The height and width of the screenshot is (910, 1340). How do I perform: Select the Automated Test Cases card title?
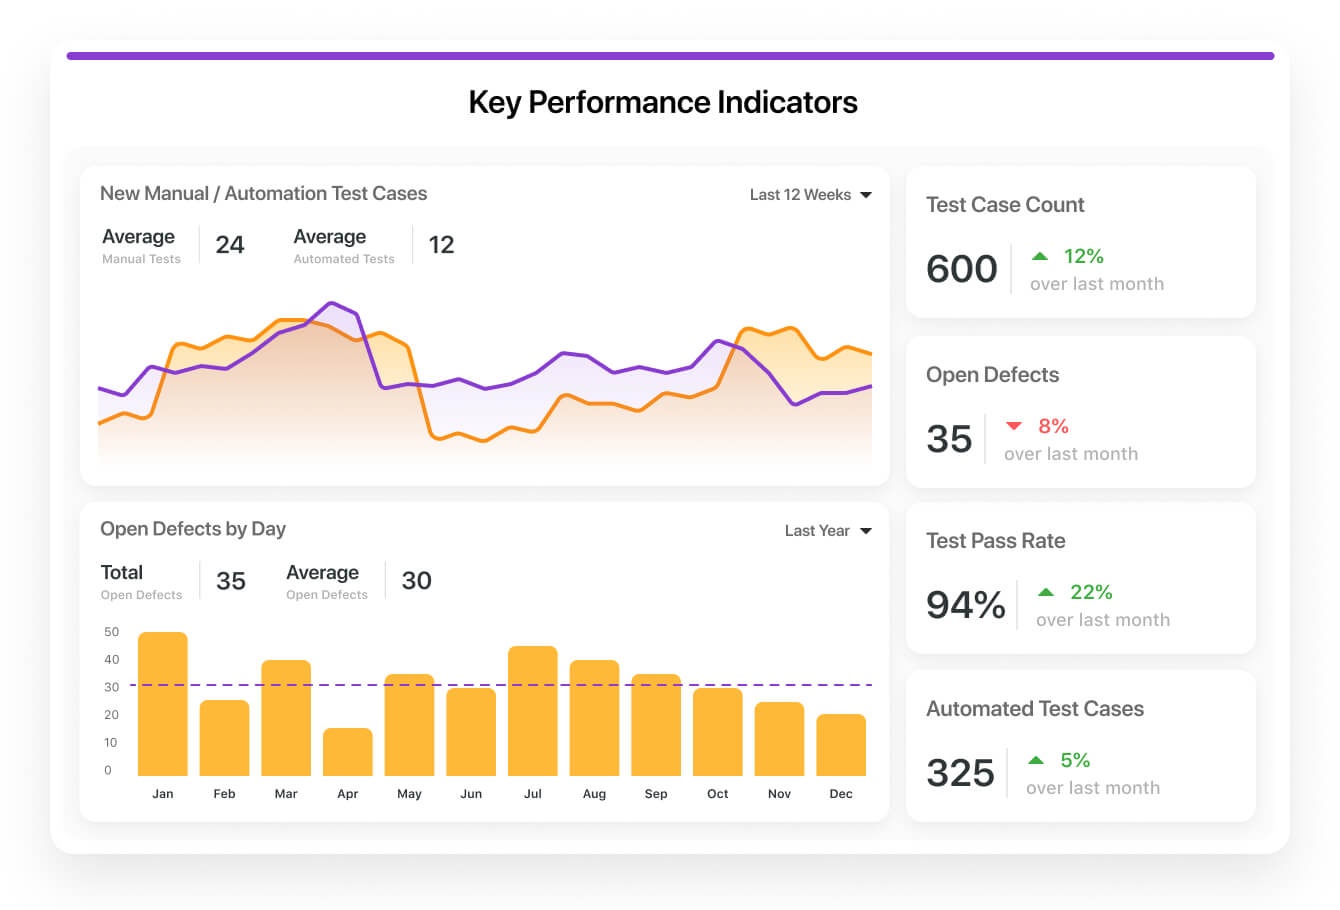(x=1035, y=709)
